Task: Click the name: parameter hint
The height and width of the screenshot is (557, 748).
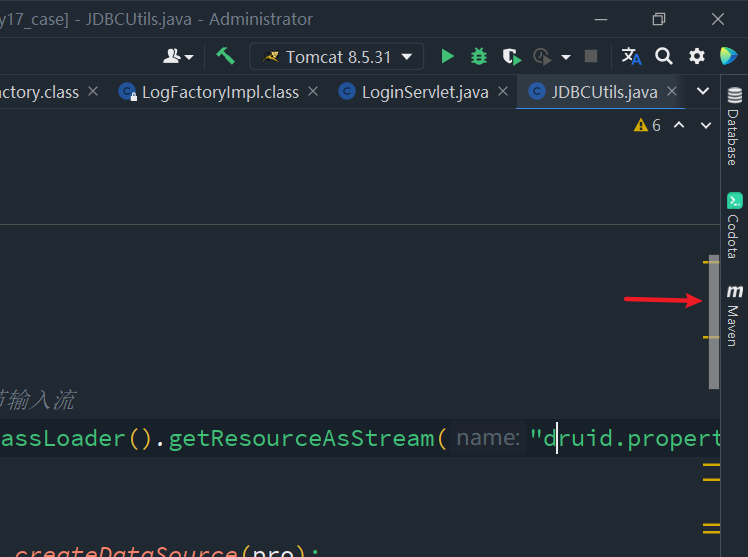Action: [488, 438]
